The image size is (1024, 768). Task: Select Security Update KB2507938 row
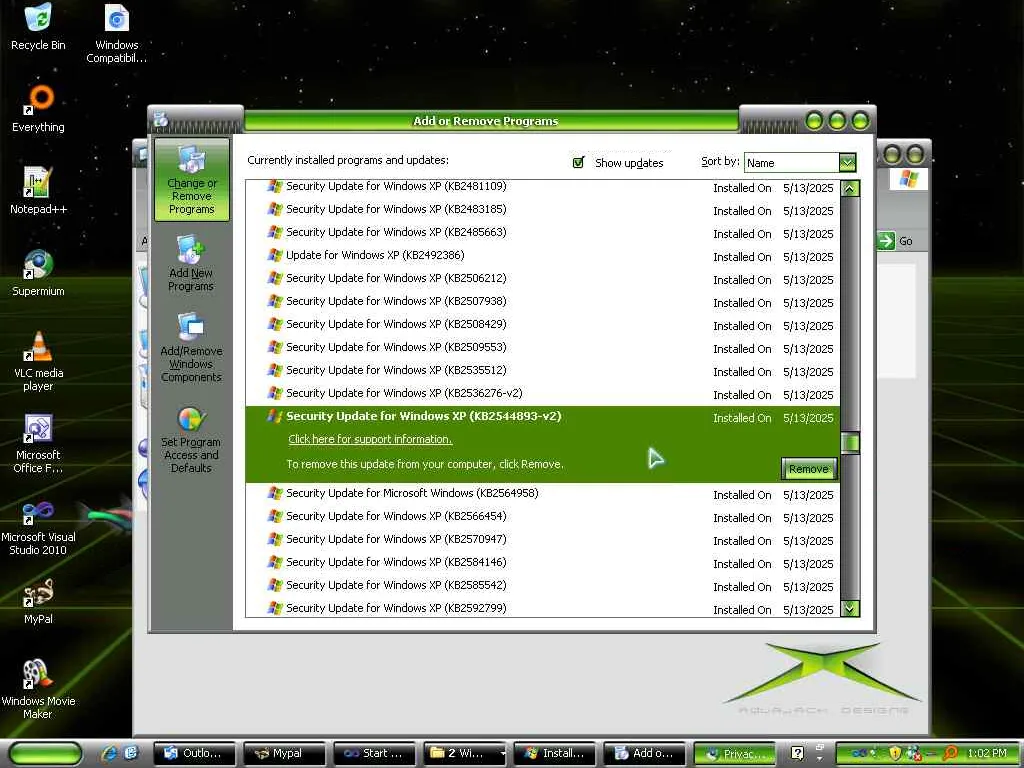(543, 301)
